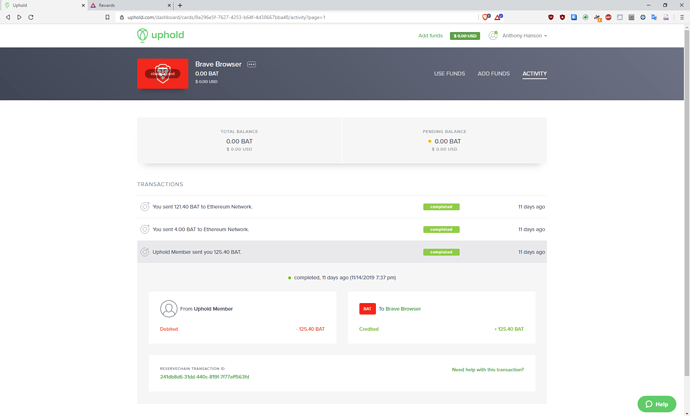
Task: Click the blue round extension icon
Action: [x=642, y=17]
